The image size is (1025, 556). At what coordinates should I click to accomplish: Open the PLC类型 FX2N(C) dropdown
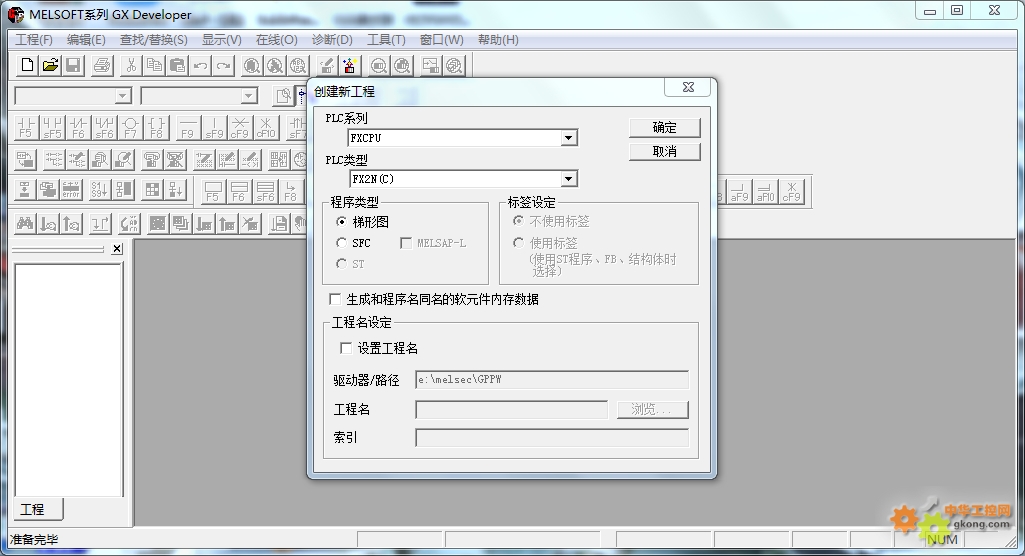click(568, 179)
